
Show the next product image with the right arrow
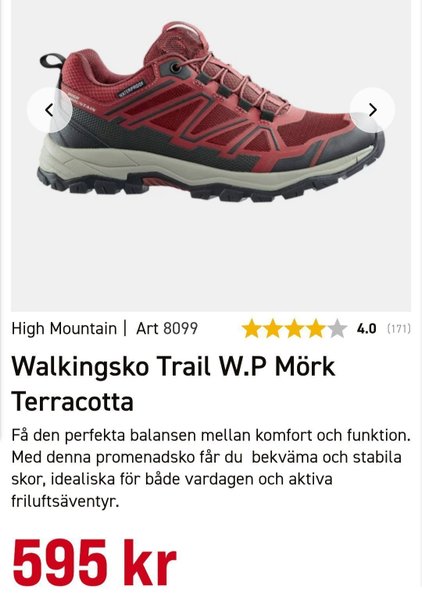click(372, 110)
